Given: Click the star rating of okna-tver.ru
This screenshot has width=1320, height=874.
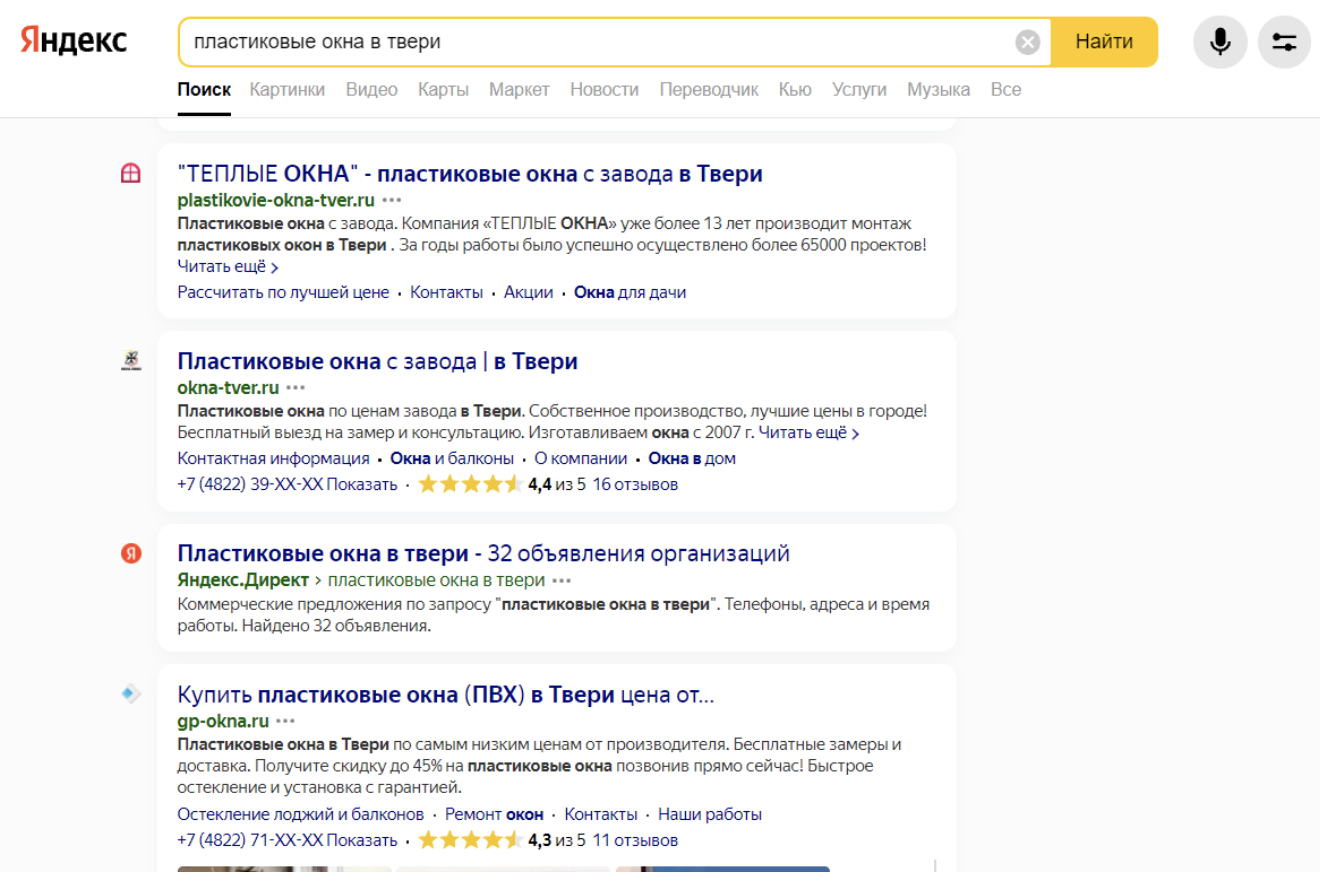Looking at the screenshot, I should pyautogui.click(x=470, y=485).
